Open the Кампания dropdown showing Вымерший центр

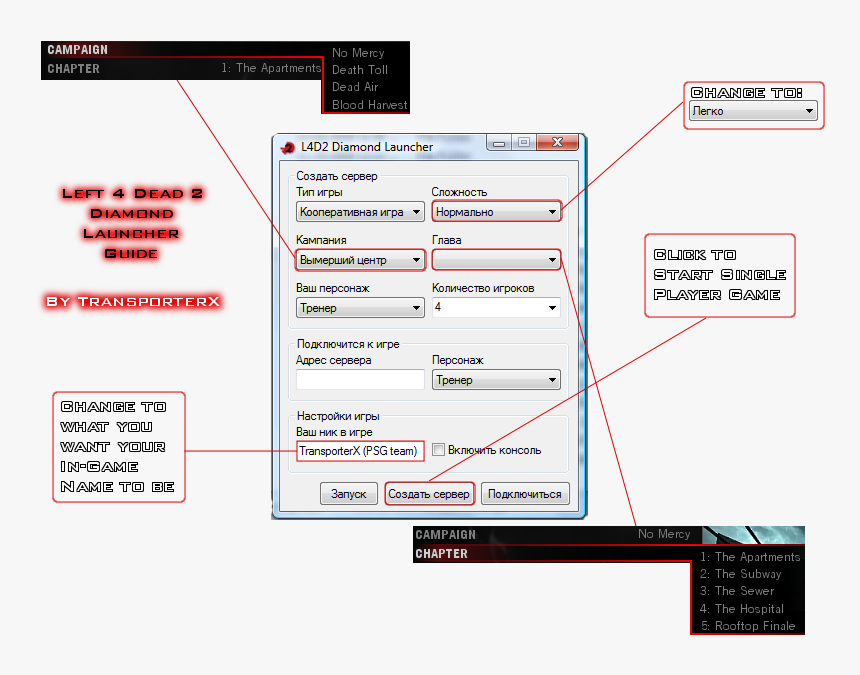point(360,260)
